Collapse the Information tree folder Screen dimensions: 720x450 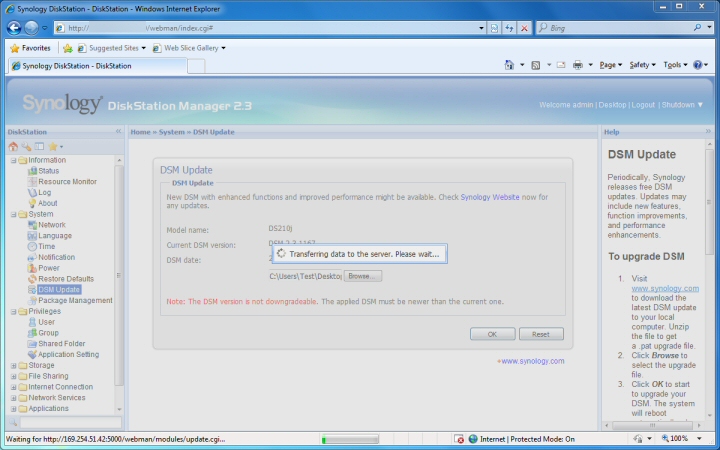[x=13, y=160]
